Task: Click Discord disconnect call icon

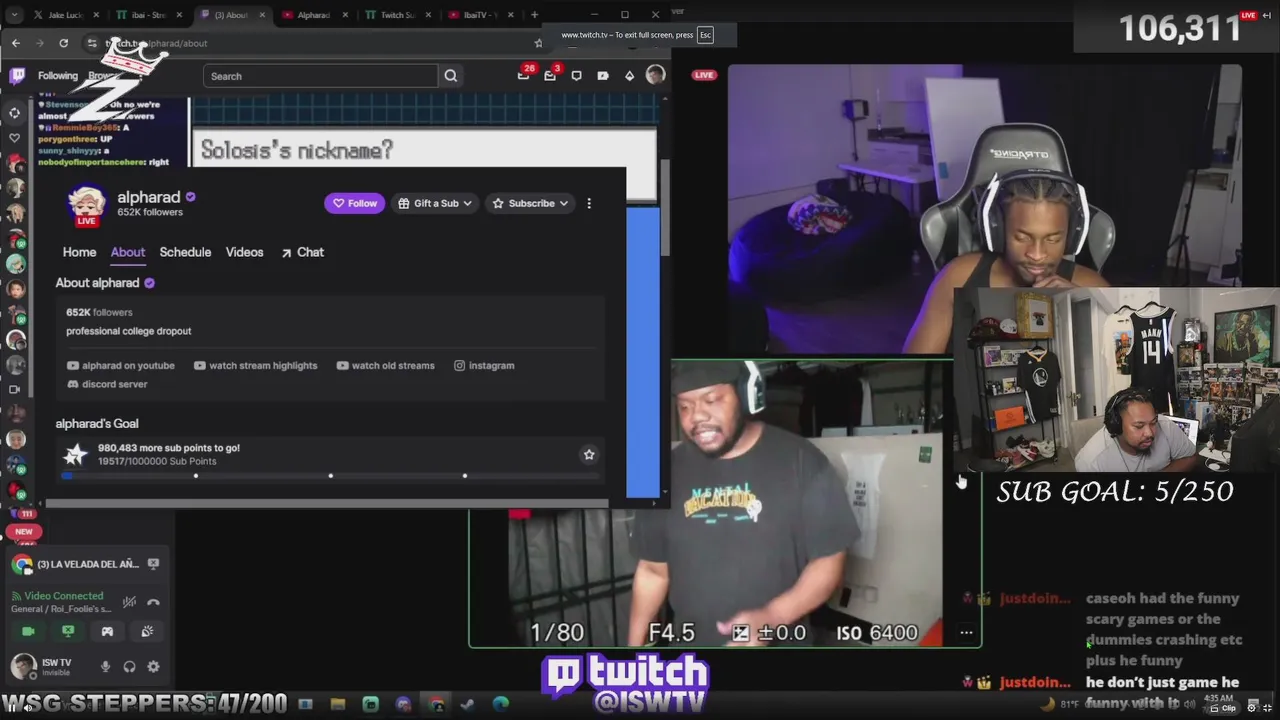Action: pyautogui.click(x=153, y=602)
